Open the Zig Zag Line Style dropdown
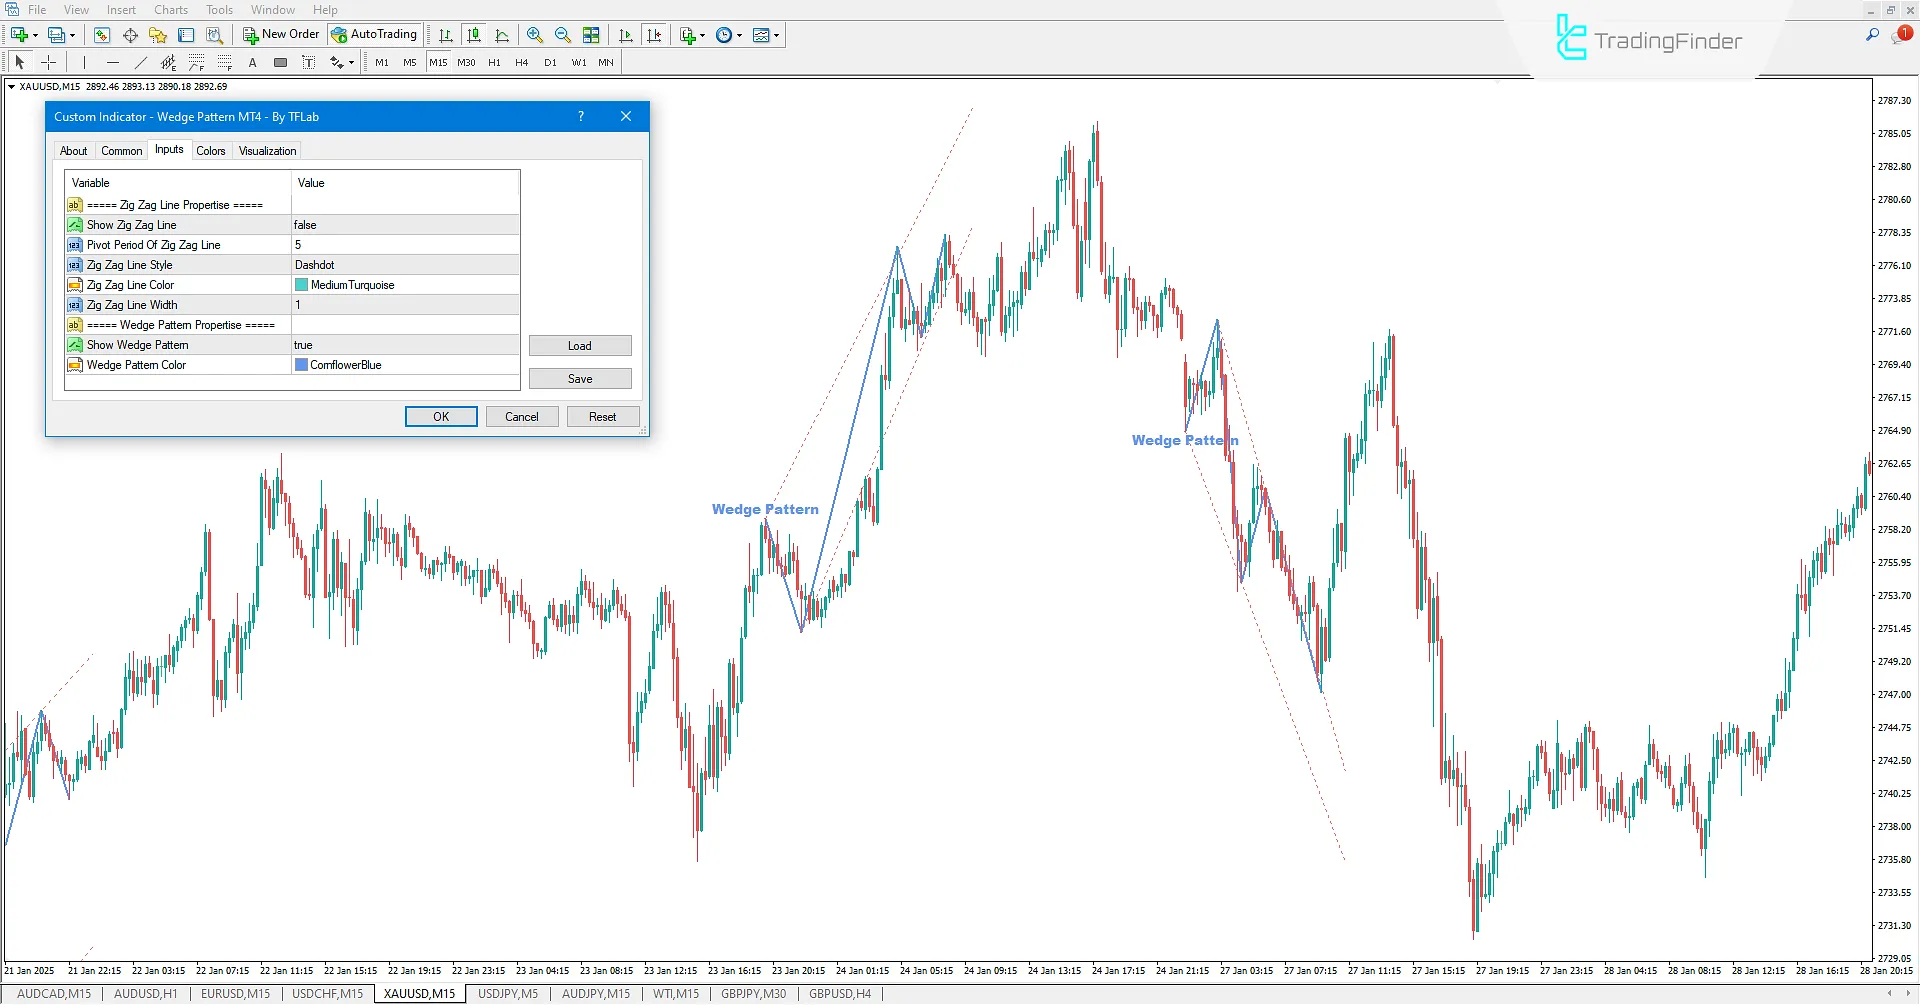1920x1005 pixels. click(404, 264)
